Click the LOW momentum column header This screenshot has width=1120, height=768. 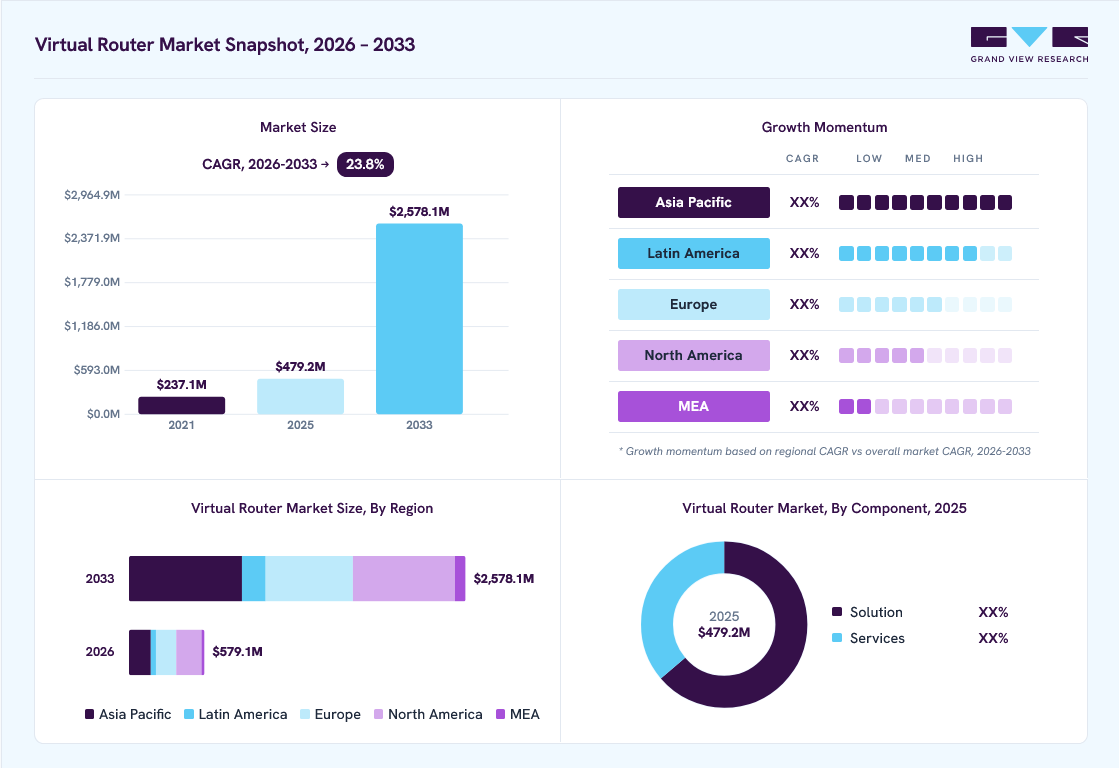[x=869, y=159]
